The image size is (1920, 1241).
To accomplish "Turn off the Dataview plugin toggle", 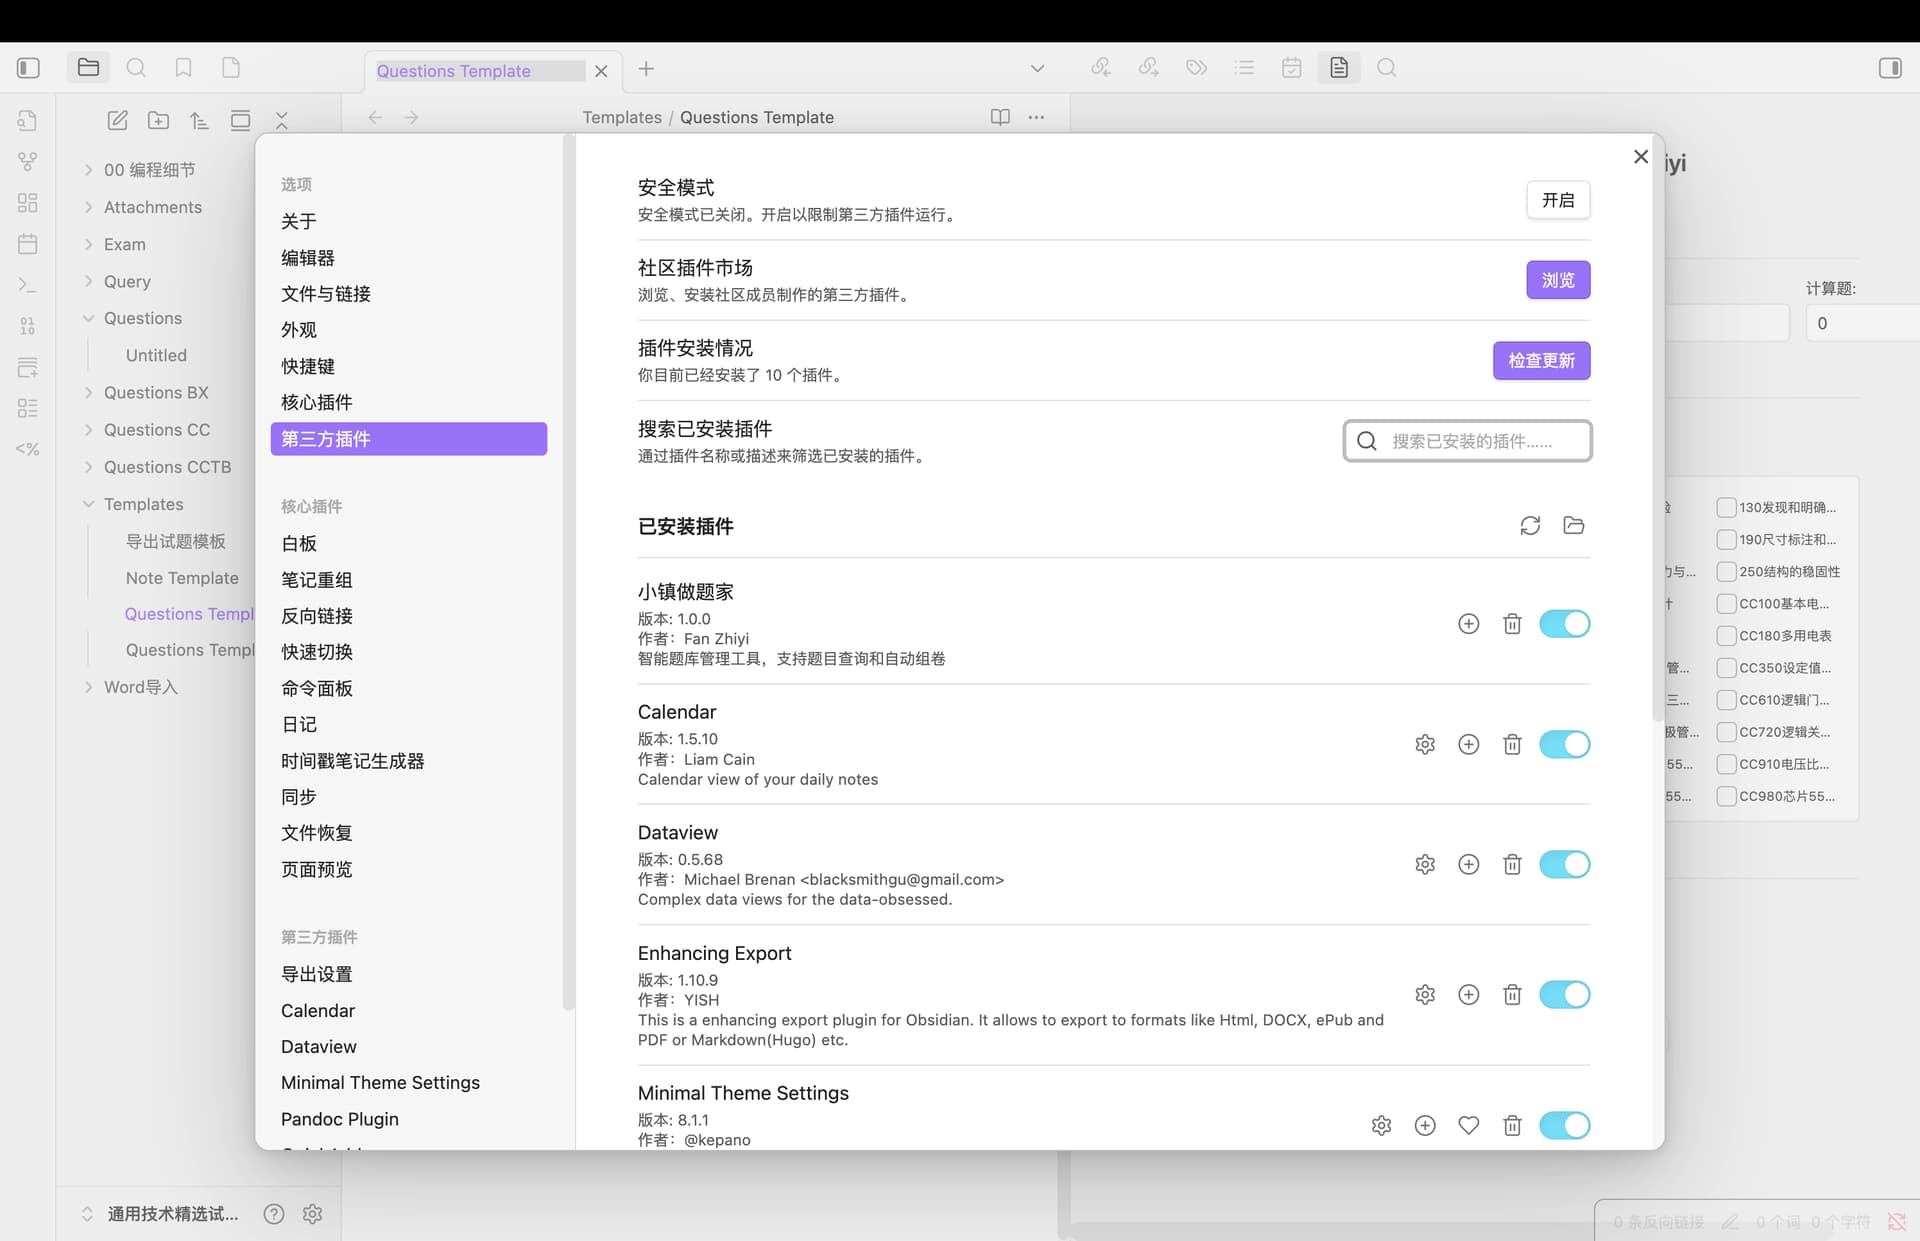I will (x=1564, y=864).
